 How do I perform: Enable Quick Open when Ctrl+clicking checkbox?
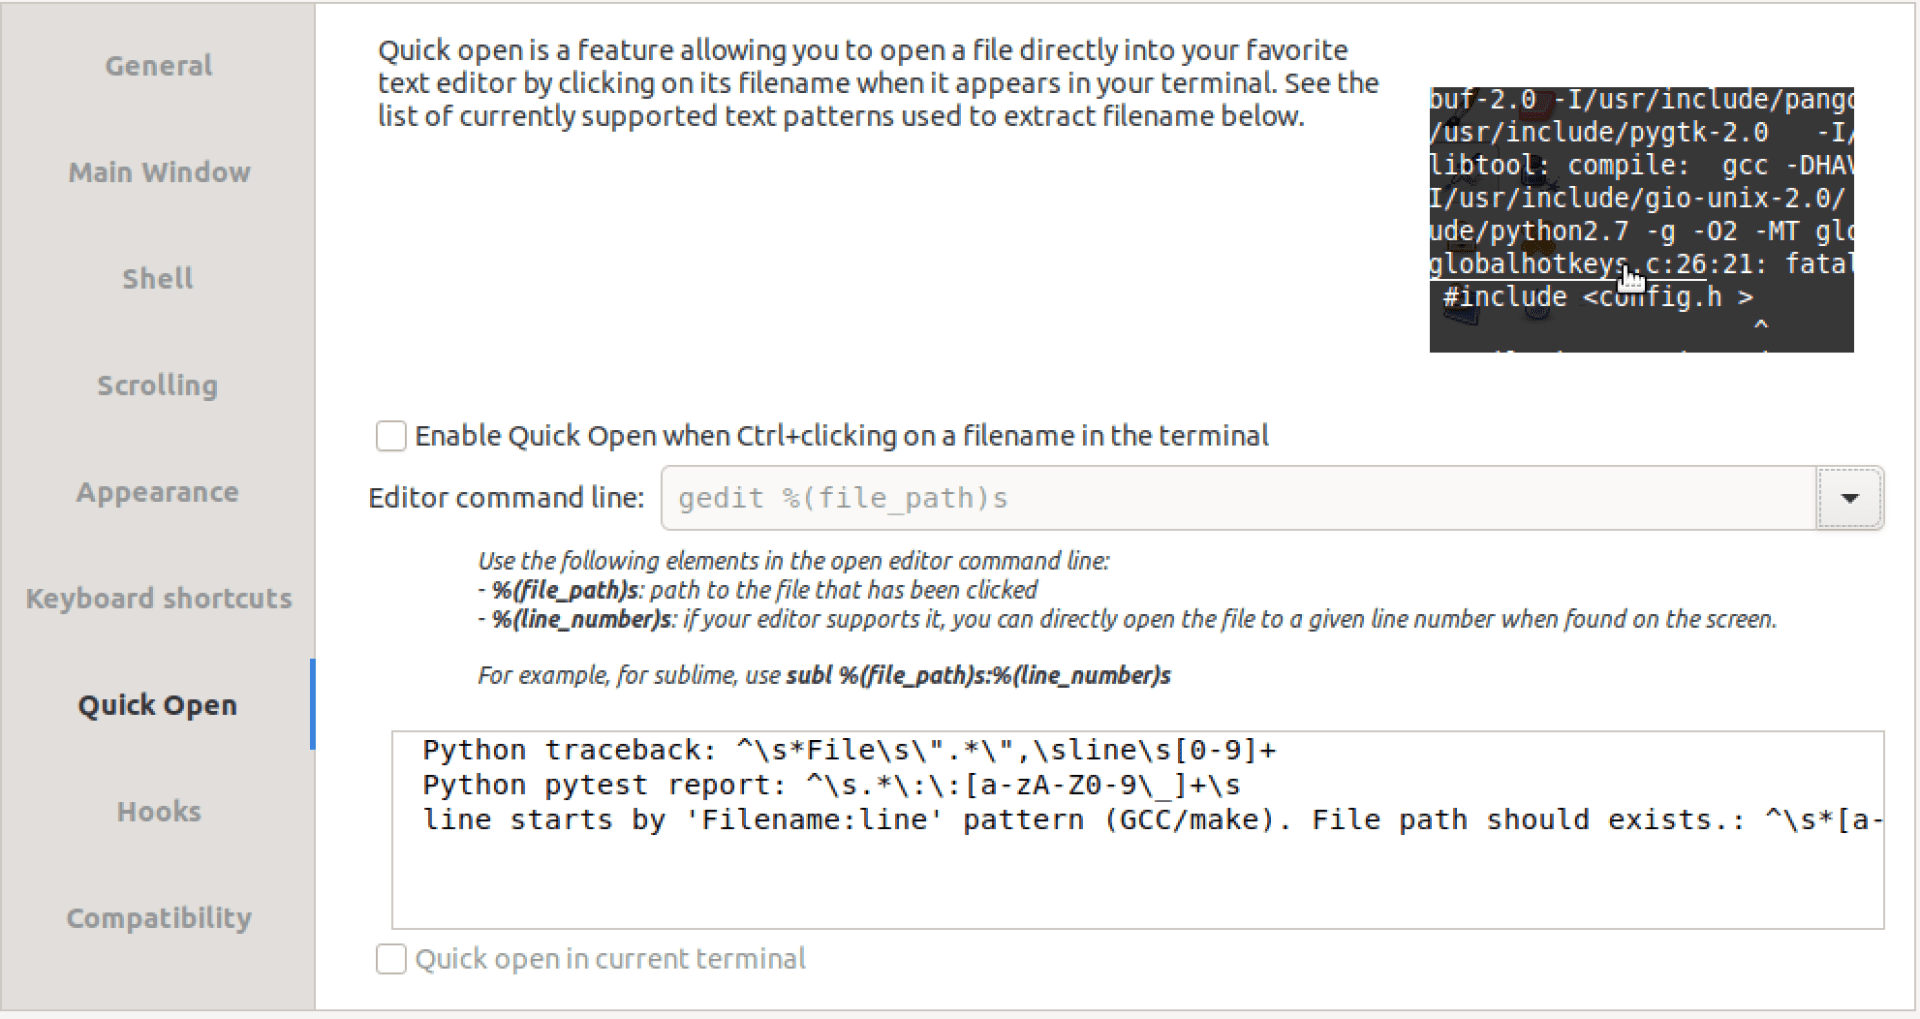click(x=390, y=435)
